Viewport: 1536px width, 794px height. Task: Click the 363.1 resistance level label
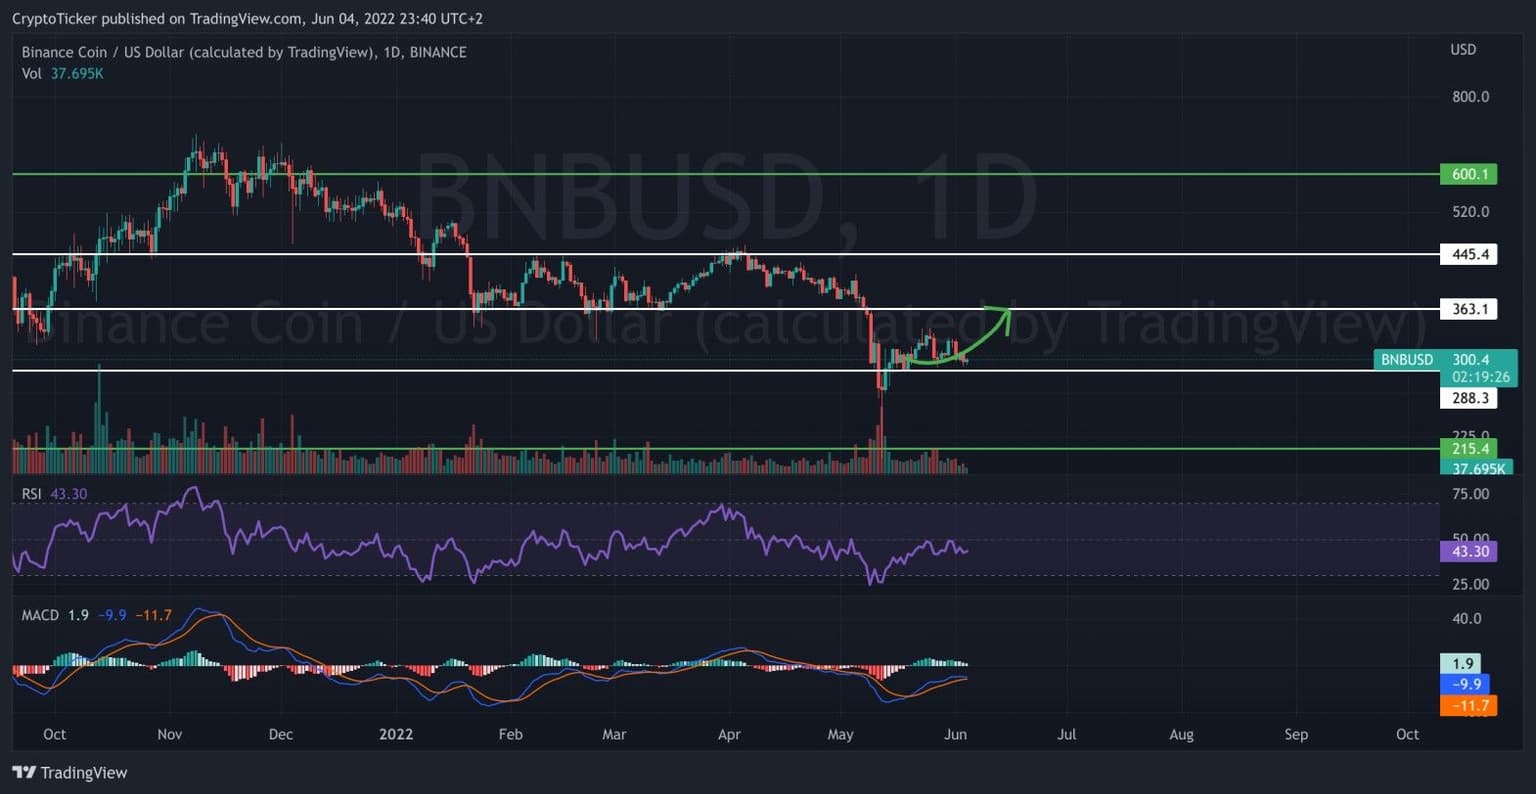point(1469,309)
